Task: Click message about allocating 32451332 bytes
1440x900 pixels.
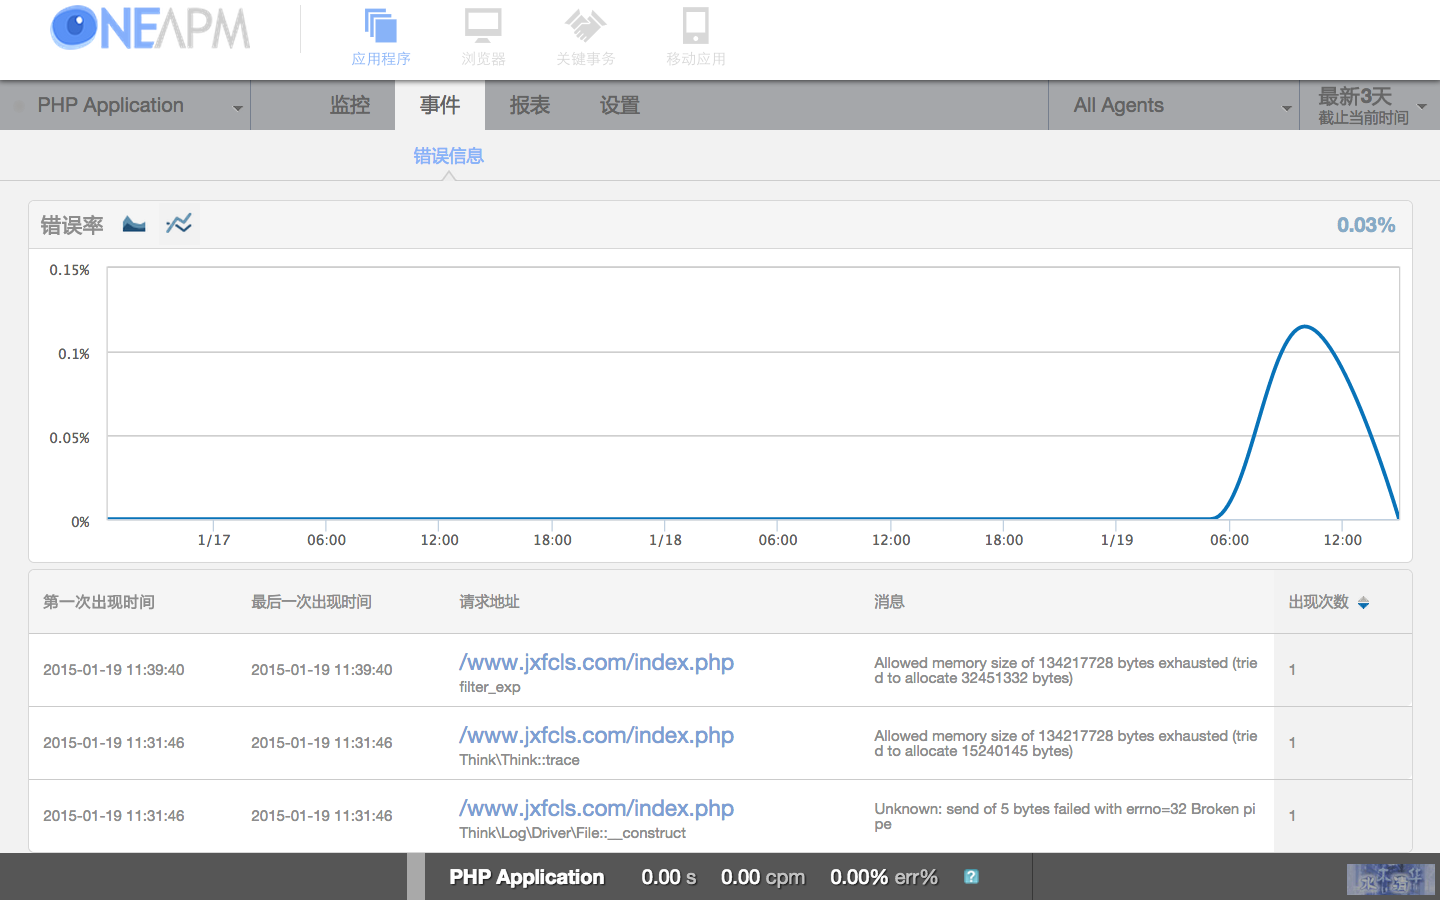Action: point(1066,670)
